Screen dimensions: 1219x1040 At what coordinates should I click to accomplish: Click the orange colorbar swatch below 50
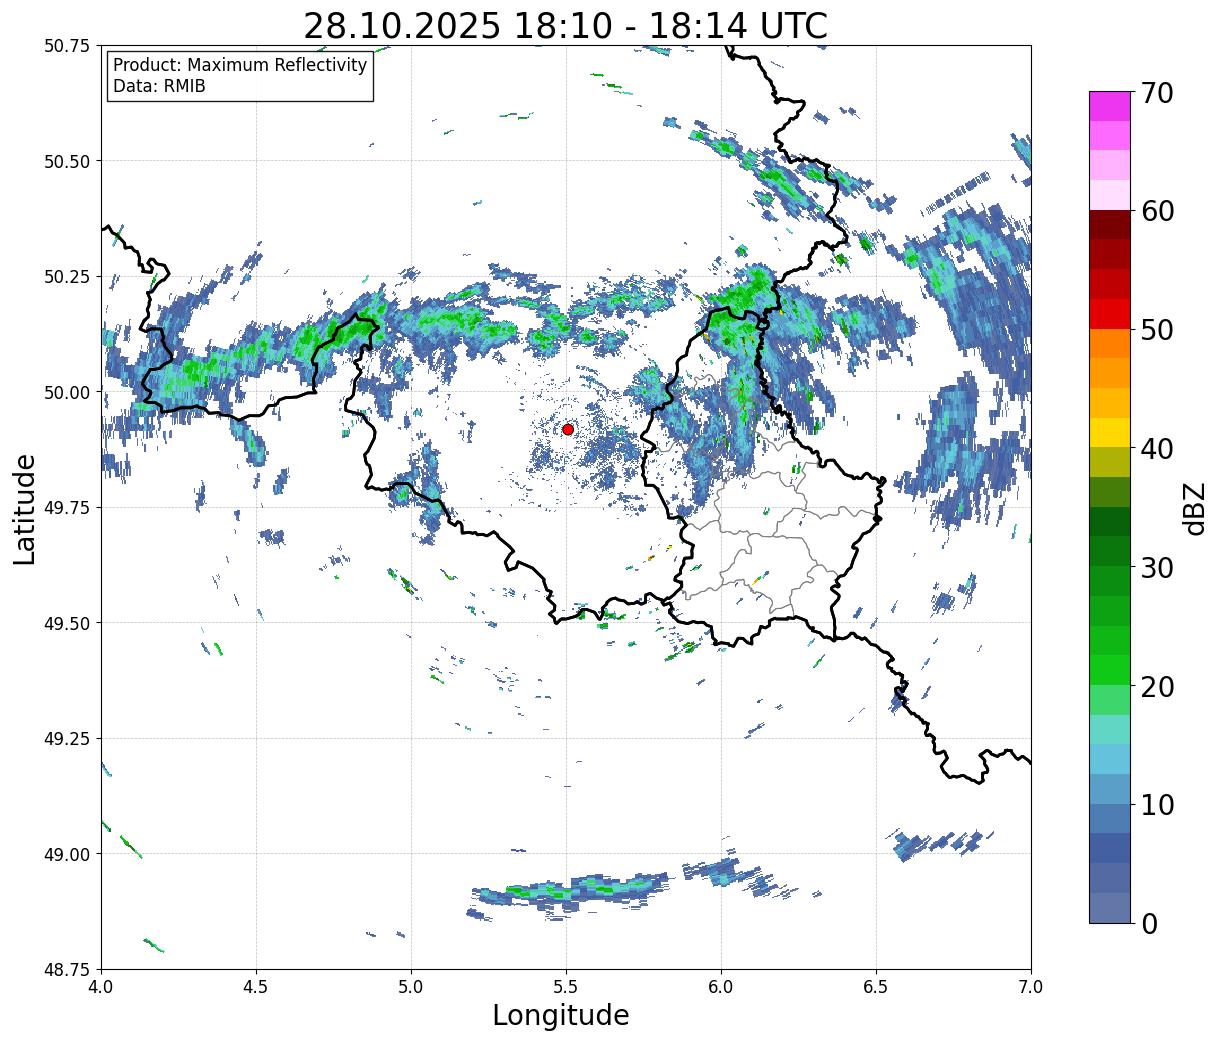tap(1109, 343)
